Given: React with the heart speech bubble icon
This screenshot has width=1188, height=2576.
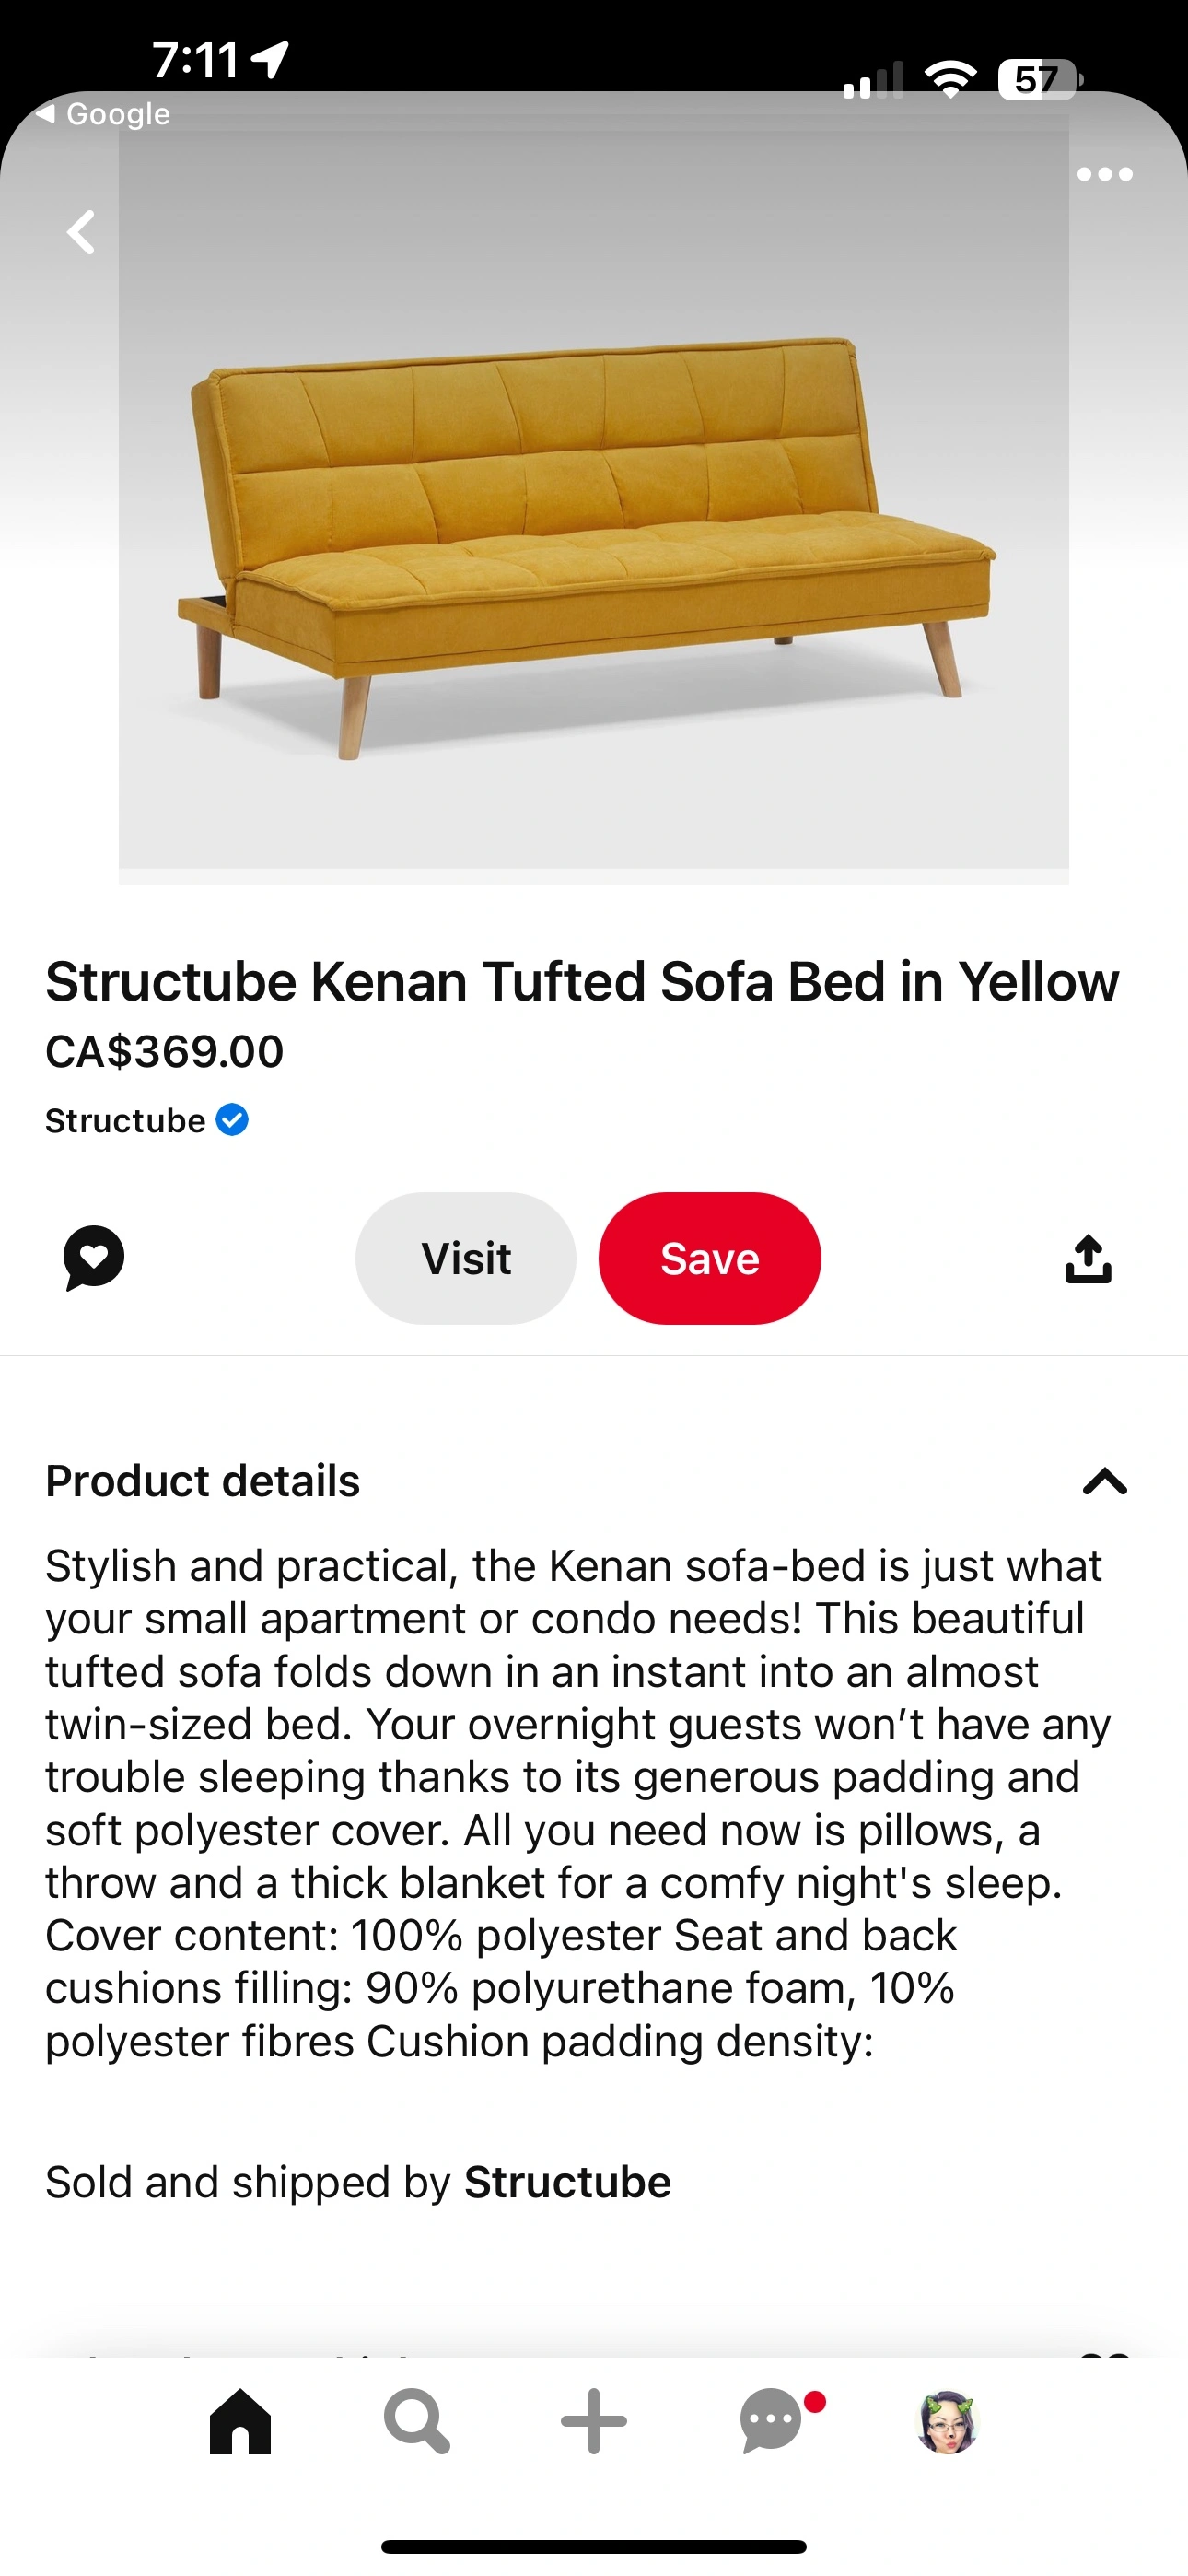Looking at the screenshot, I should click(x=94, y=1258).
